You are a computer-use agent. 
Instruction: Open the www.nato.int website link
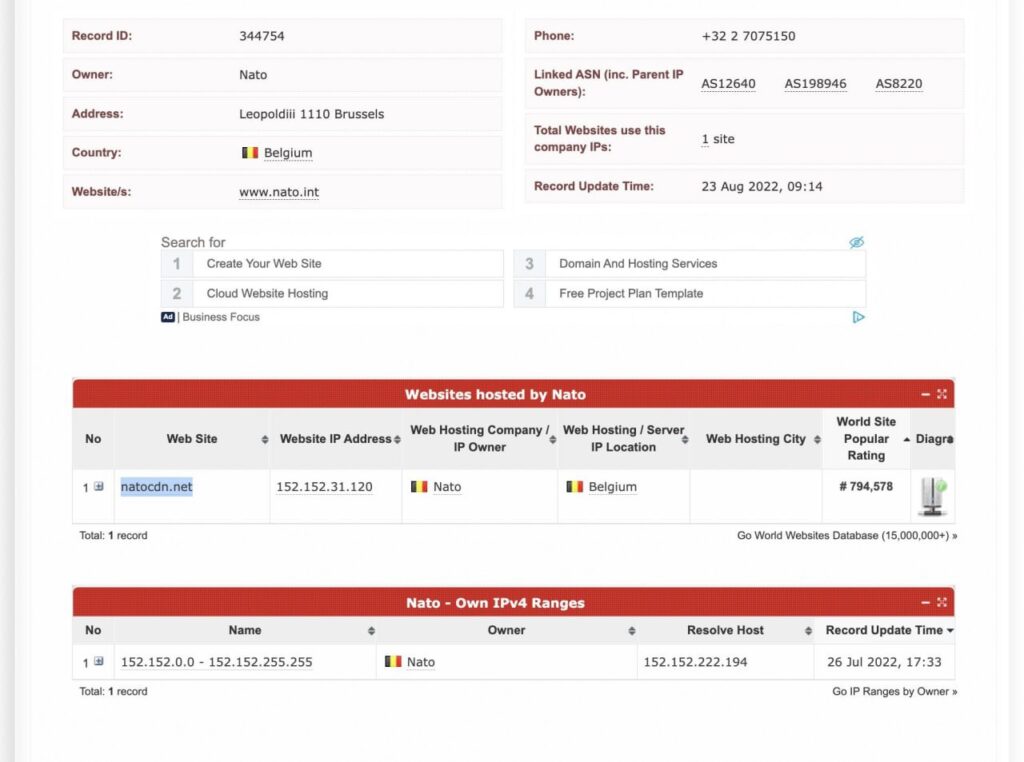coord(279,192)
